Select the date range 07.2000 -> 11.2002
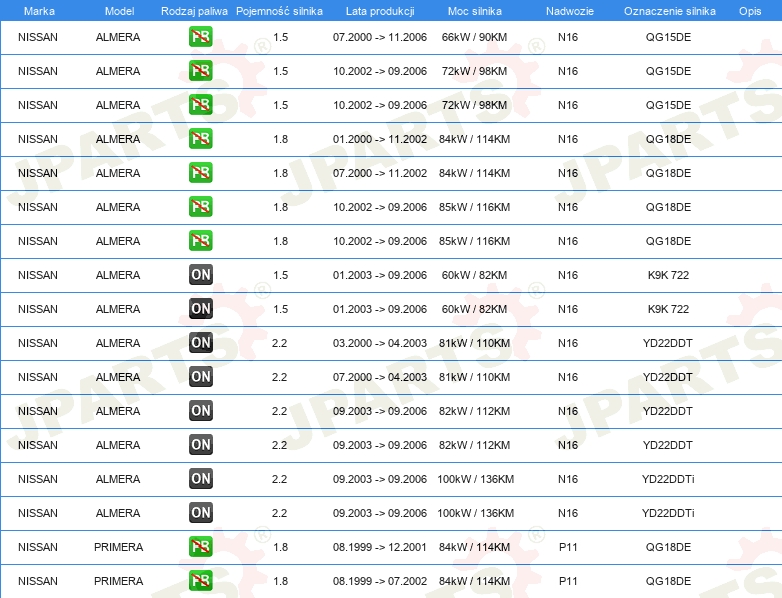The height and width of the screenshot is (598, 782). [x=380, y=173]
